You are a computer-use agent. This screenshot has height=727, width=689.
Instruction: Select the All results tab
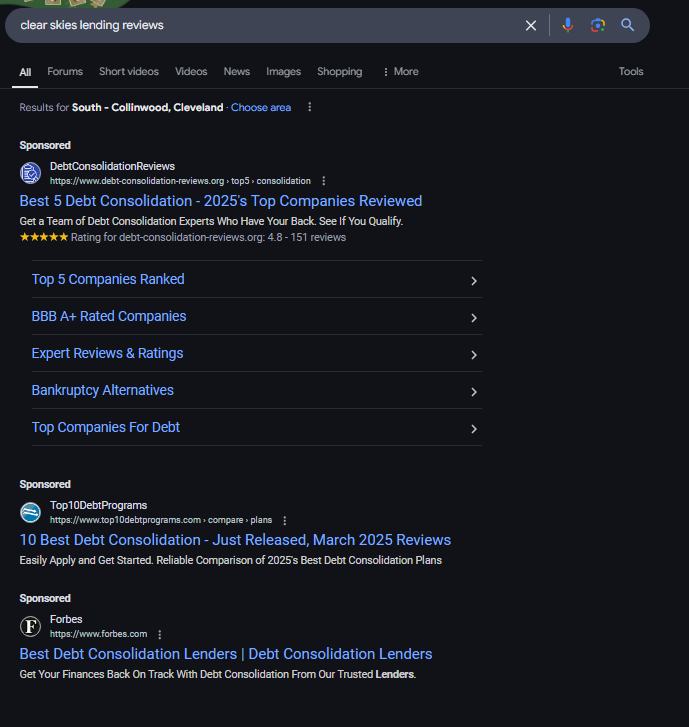(x=25, y=72)
